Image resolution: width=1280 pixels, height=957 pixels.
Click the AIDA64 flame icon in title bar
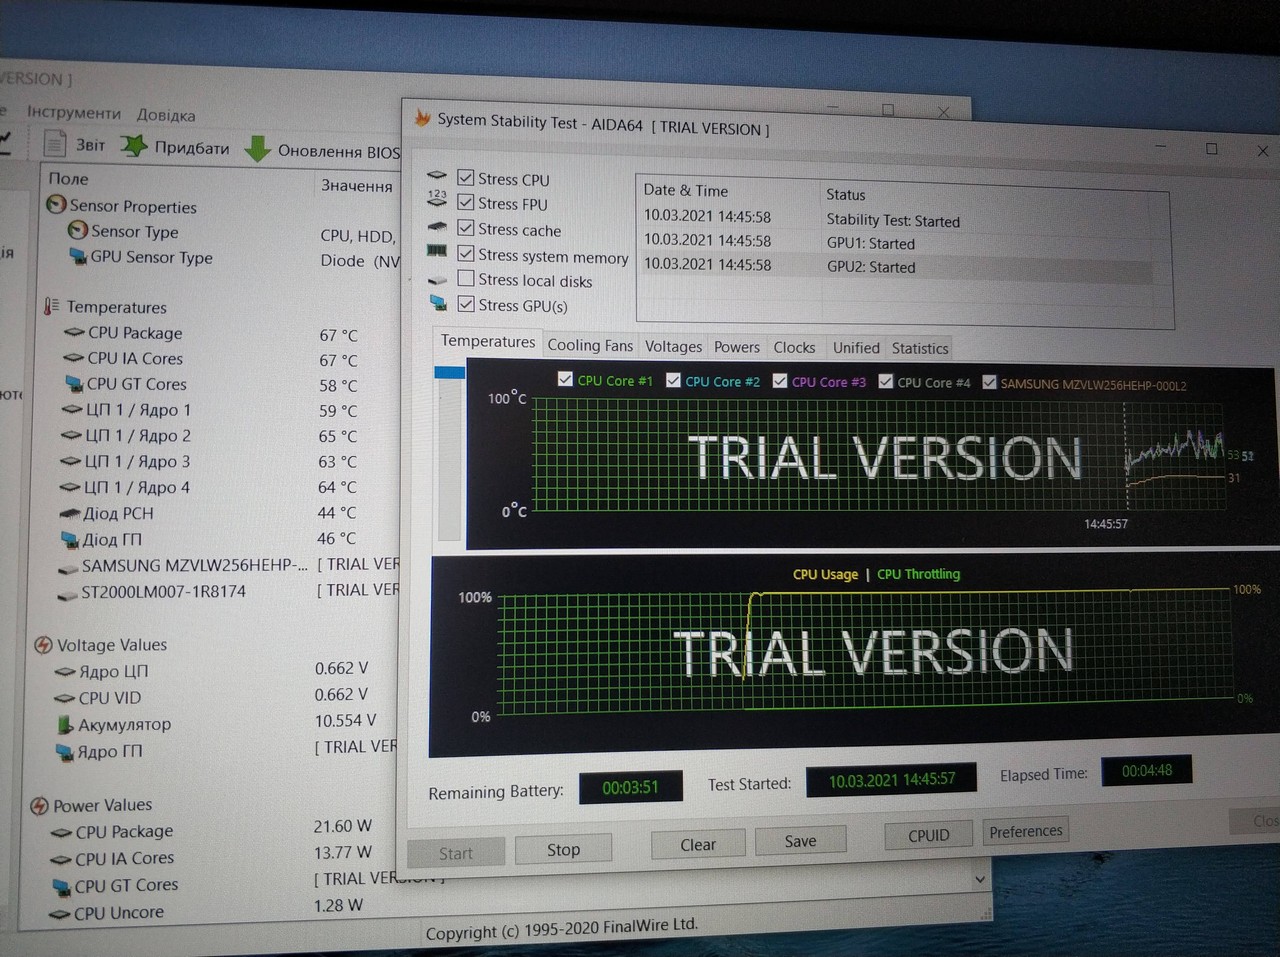point(422,119)
